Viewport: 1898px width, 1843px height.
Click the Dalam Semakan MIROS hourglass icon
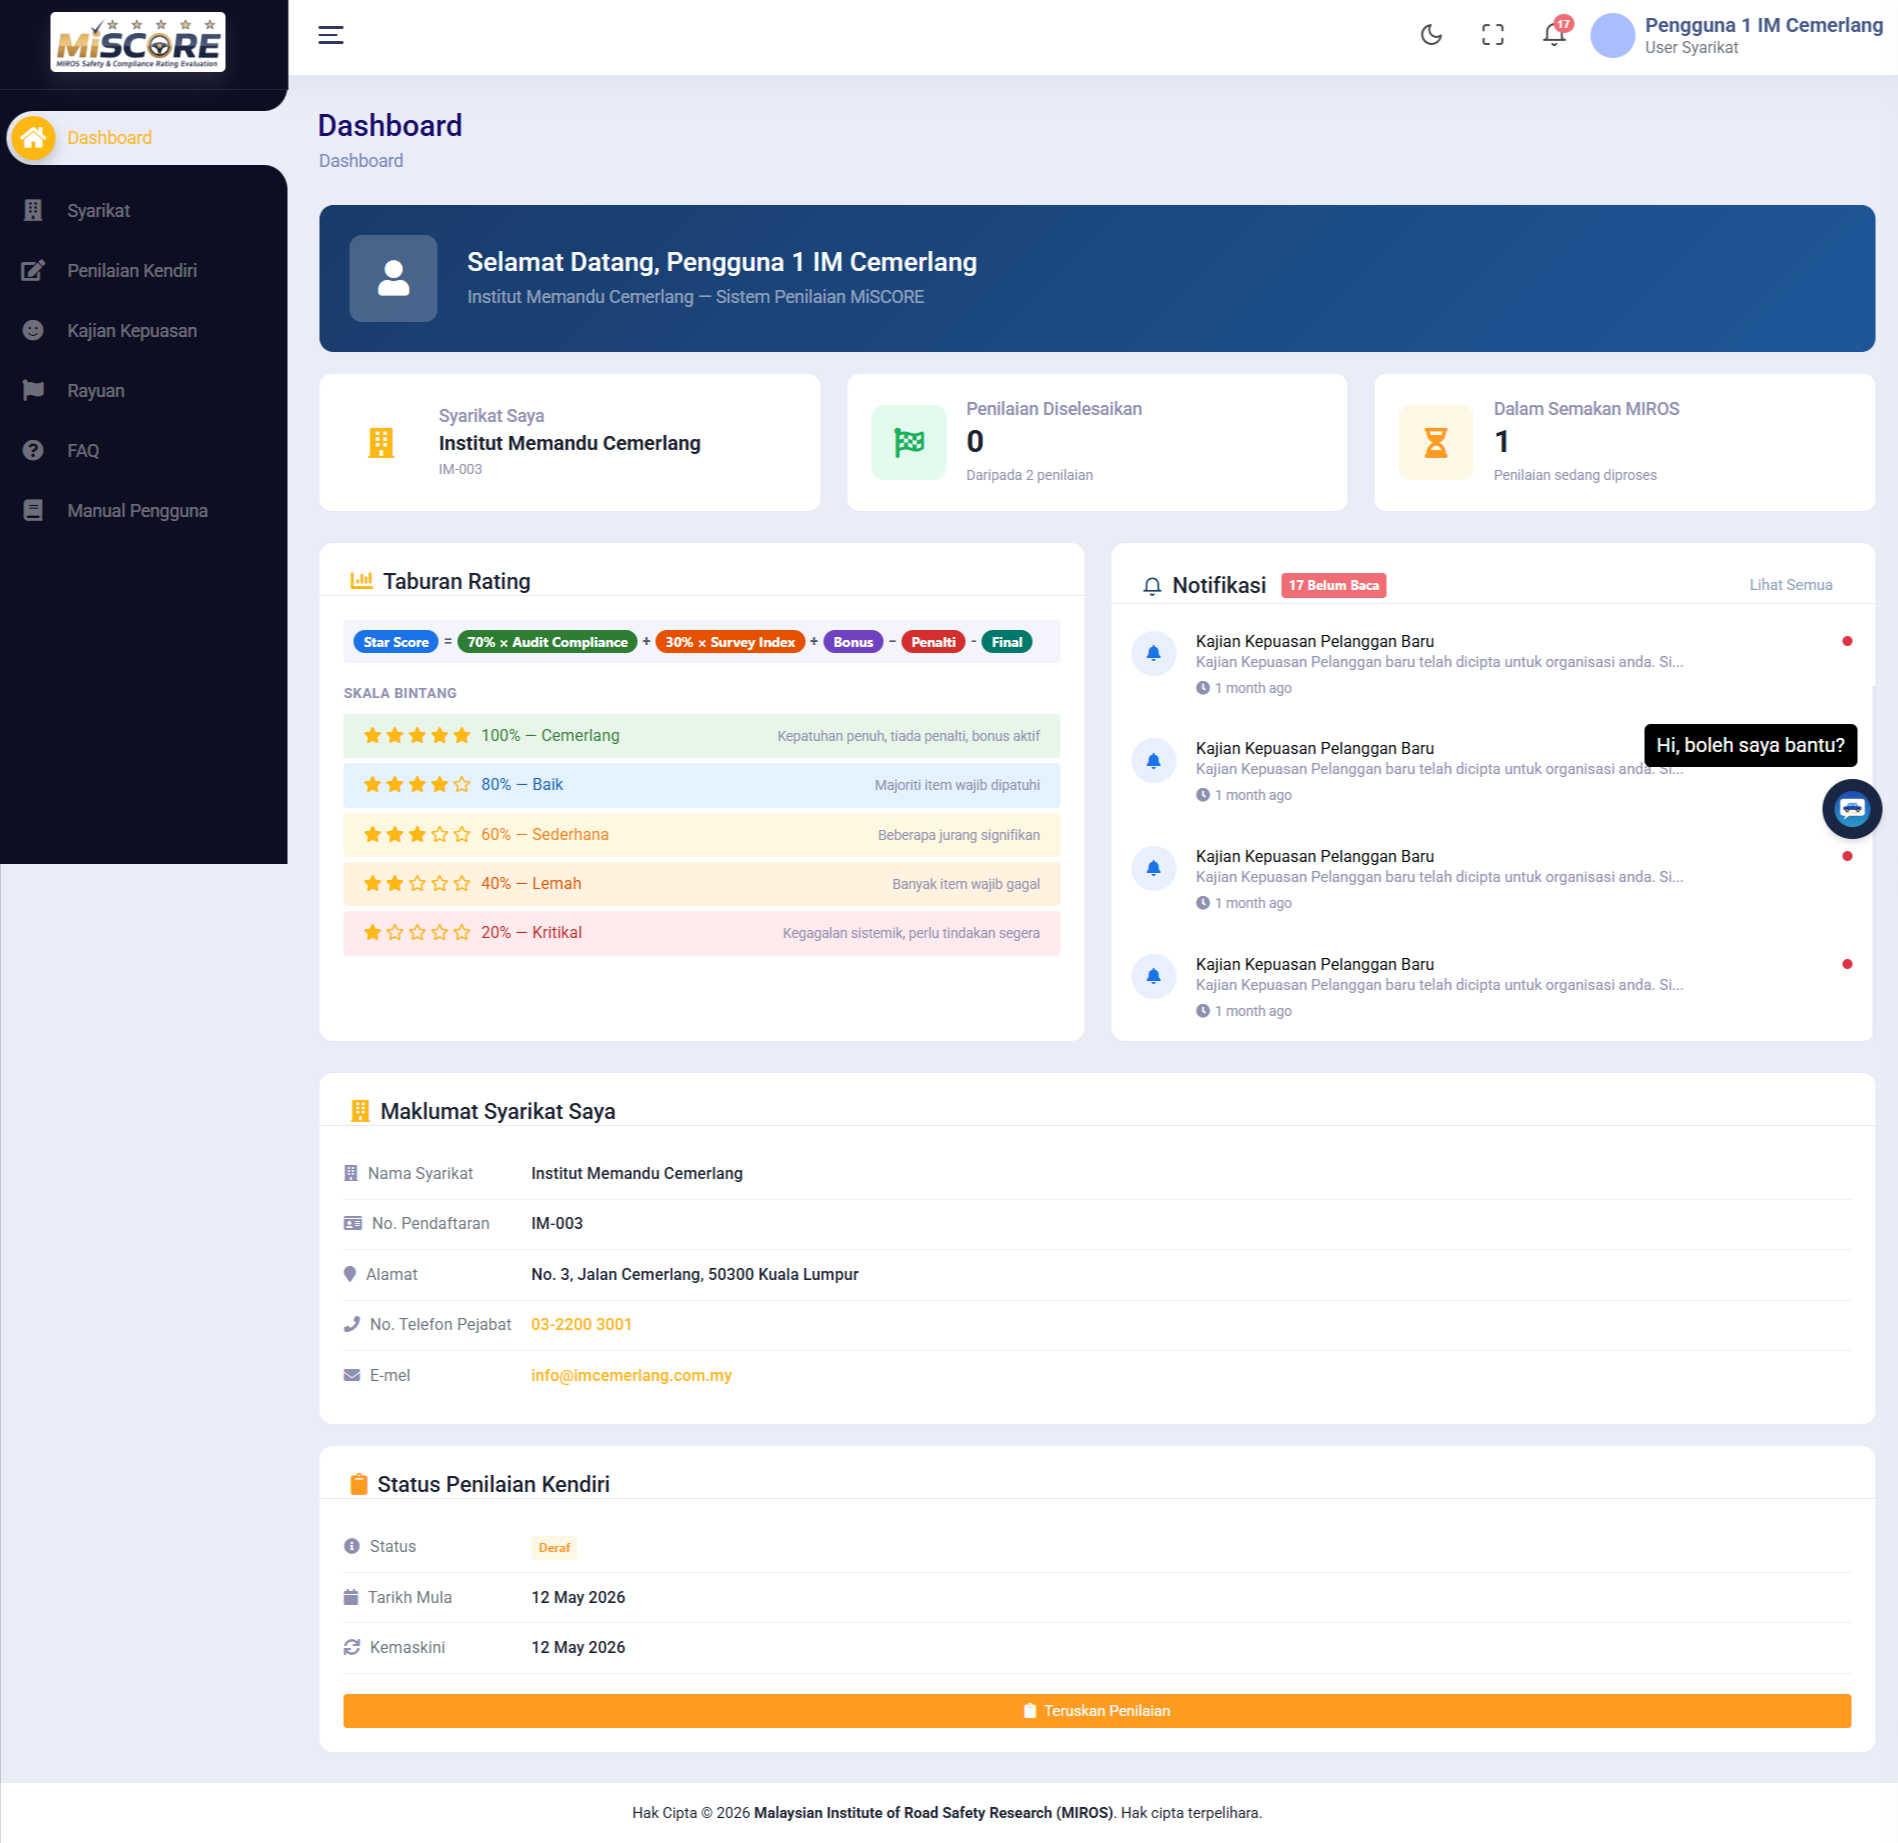[1436, 442]
